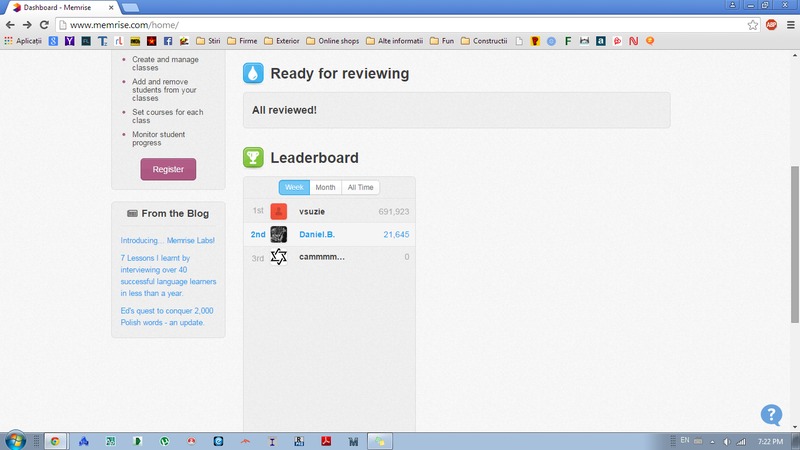Screen dimensions: 800x450
Task: Click the EN language indicator
Action: point(685,440)
